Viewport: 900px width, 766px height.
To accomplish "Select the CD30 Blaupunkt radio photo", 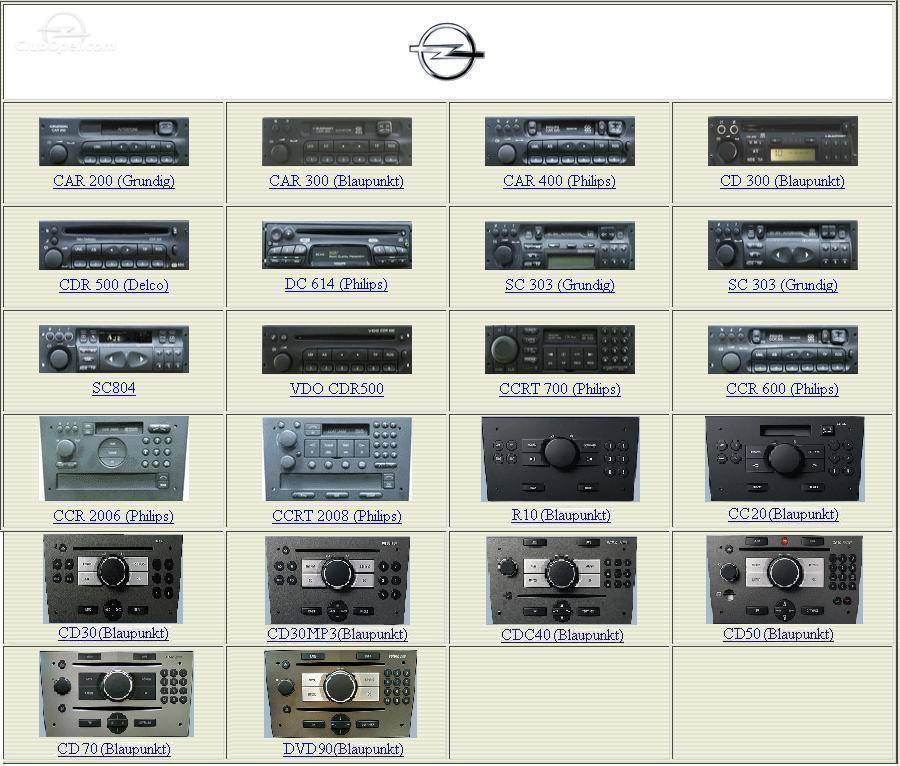I will click(x=113, y=580).
